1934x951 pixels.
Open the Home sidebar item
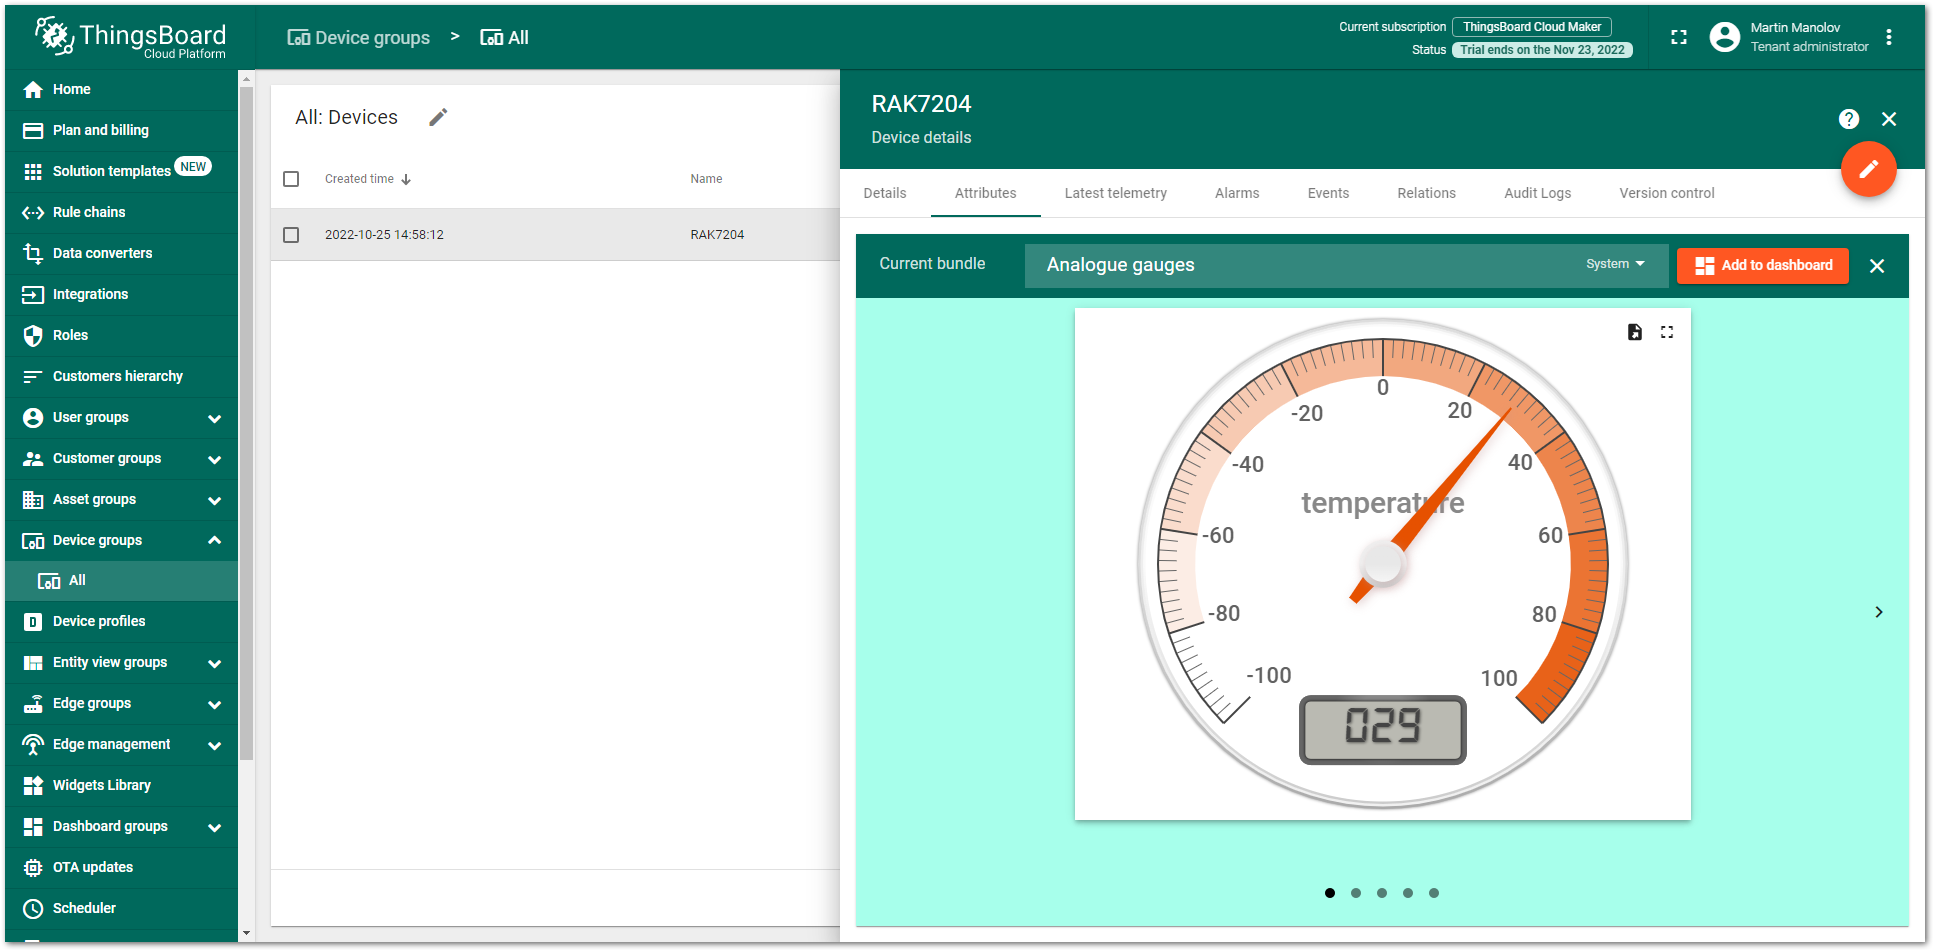point(121,90)
